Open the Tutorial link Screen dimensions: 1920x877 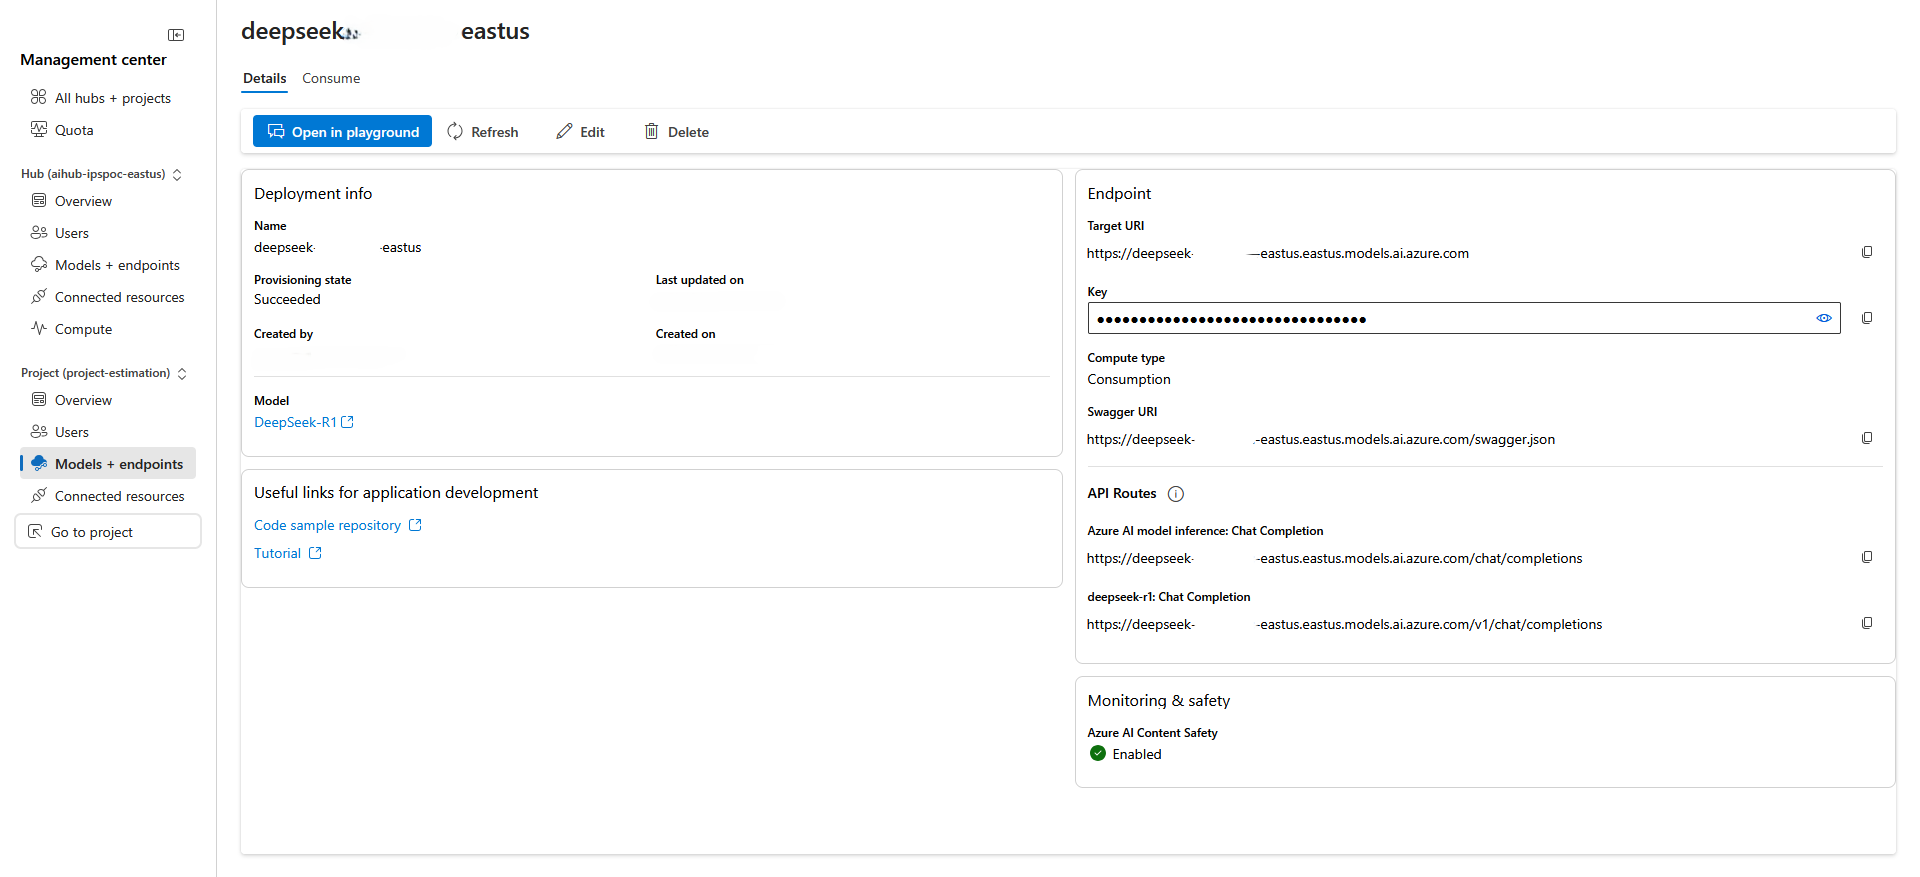288,553
